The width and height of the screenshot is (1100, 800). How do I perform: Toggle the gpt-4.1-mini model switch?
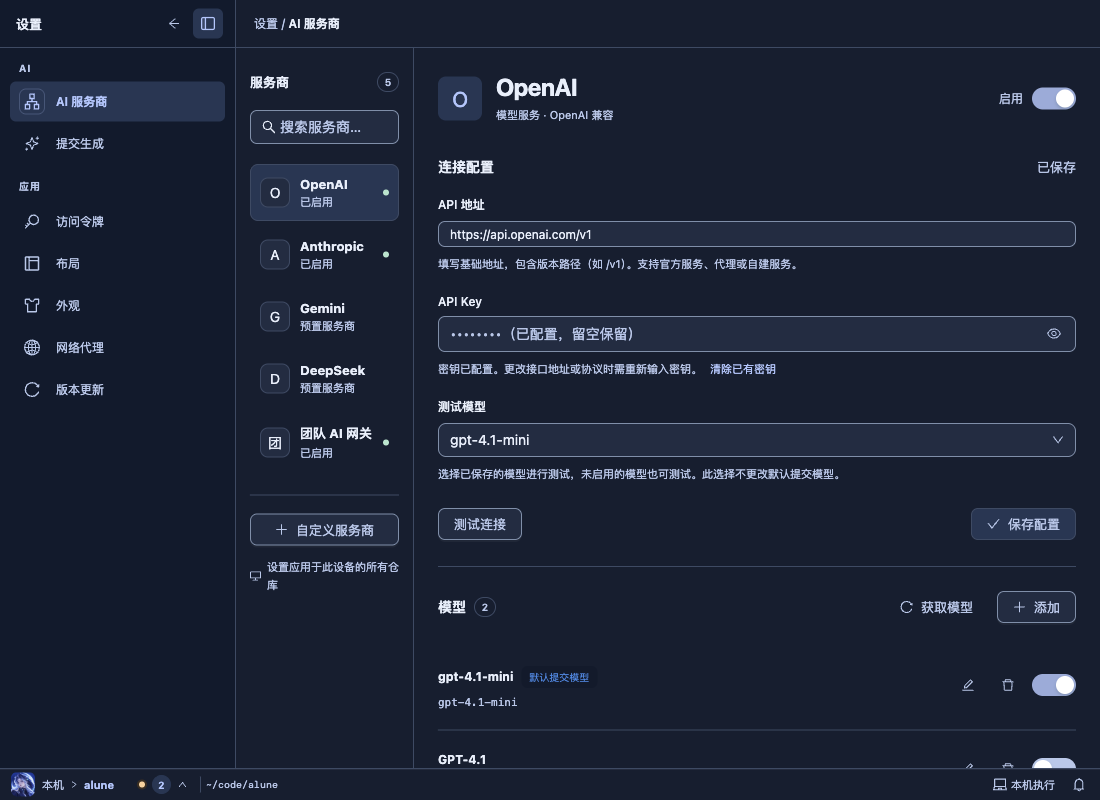click(x=1053, y=685)
